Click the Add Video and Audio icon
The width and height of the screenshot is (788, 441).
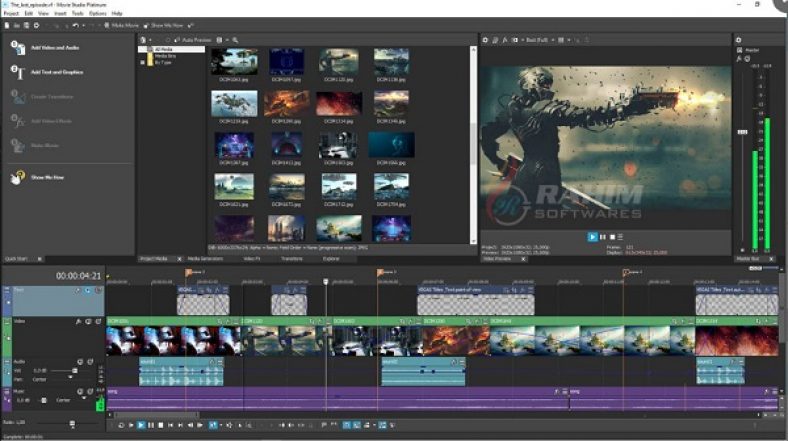(x=17, y=47)
